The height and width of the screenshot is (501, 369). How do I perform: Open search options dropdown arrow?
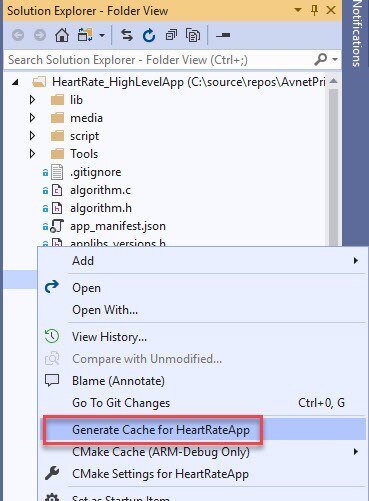335,60
